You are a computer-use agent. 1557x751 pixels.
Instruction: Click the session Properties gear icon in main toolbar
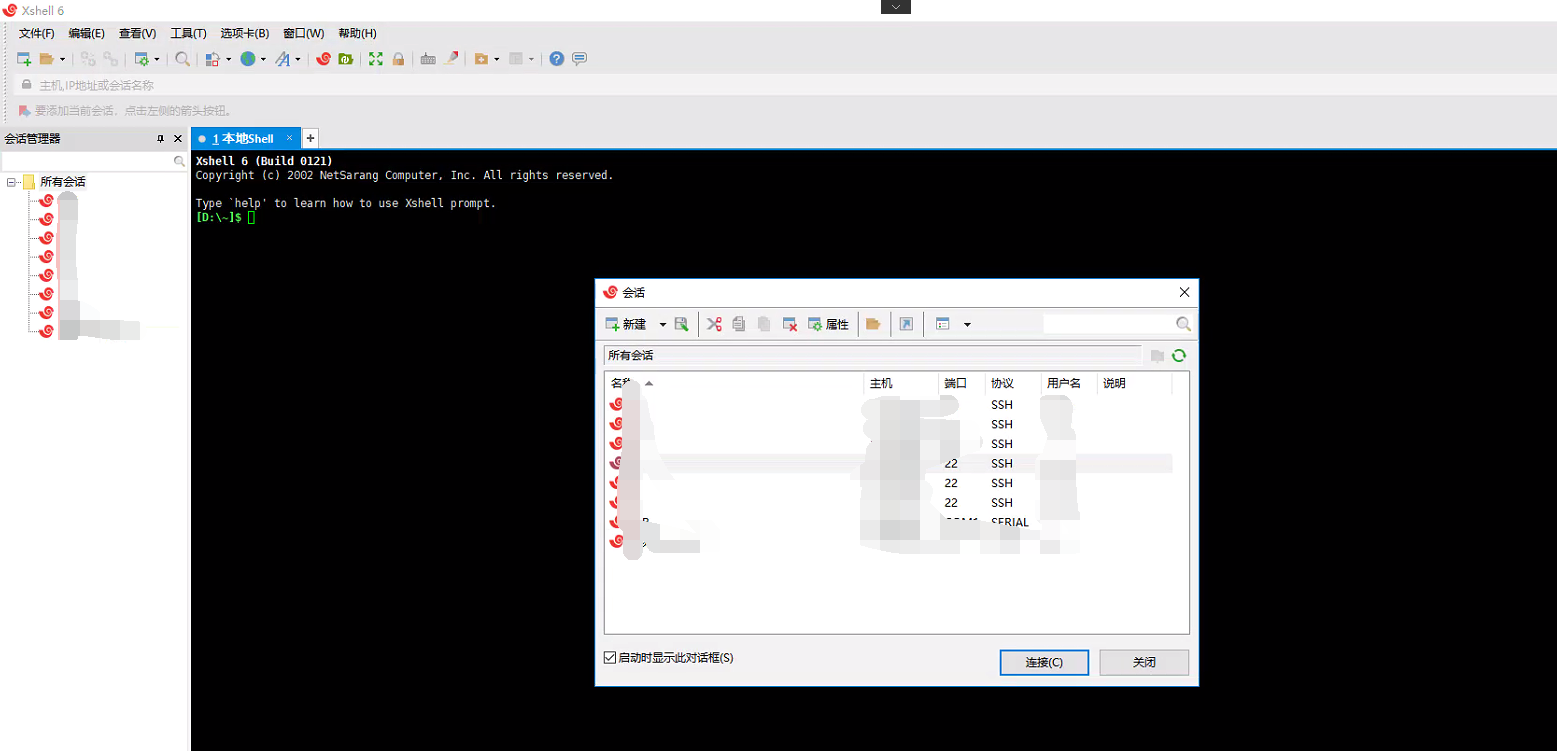(142, 59)
